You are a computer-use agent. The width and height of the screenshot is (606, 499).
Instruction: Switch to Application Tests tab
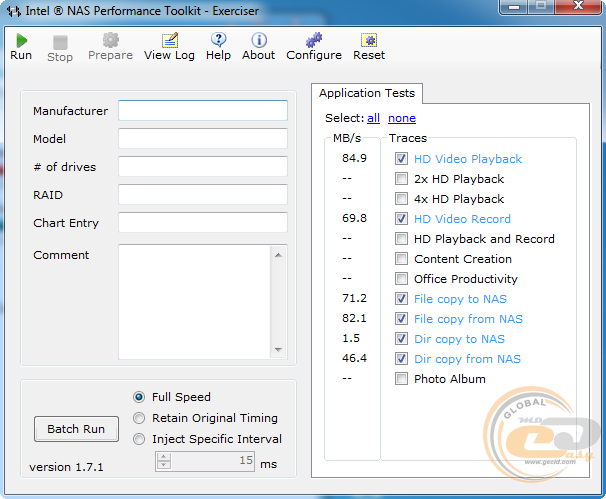(367, 93)
